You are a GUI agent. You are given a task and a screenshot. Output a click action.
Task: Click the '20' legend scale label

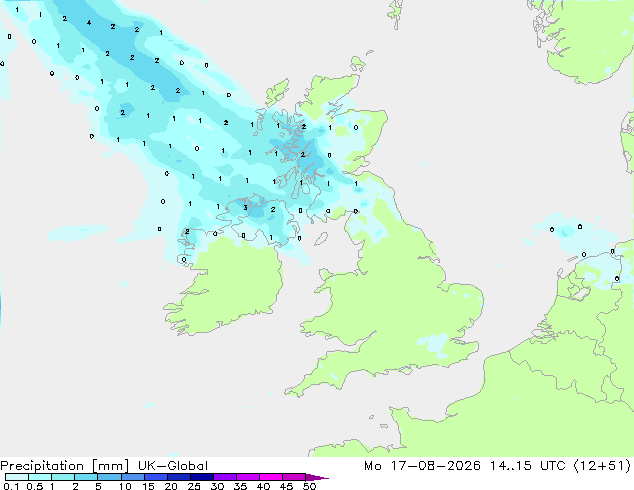[171, 486]
